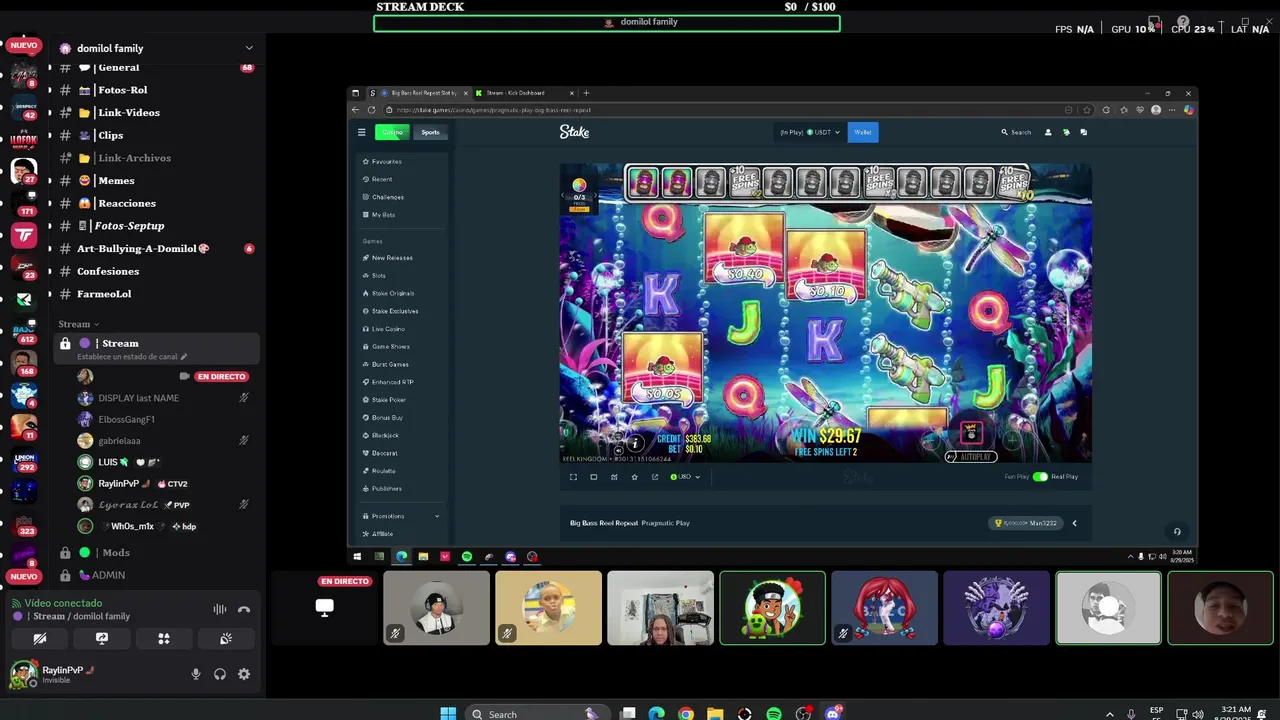Screen dimensions: 1280x720
Task: Switch to the Casino tab
Action: click(x=392, y=132)
